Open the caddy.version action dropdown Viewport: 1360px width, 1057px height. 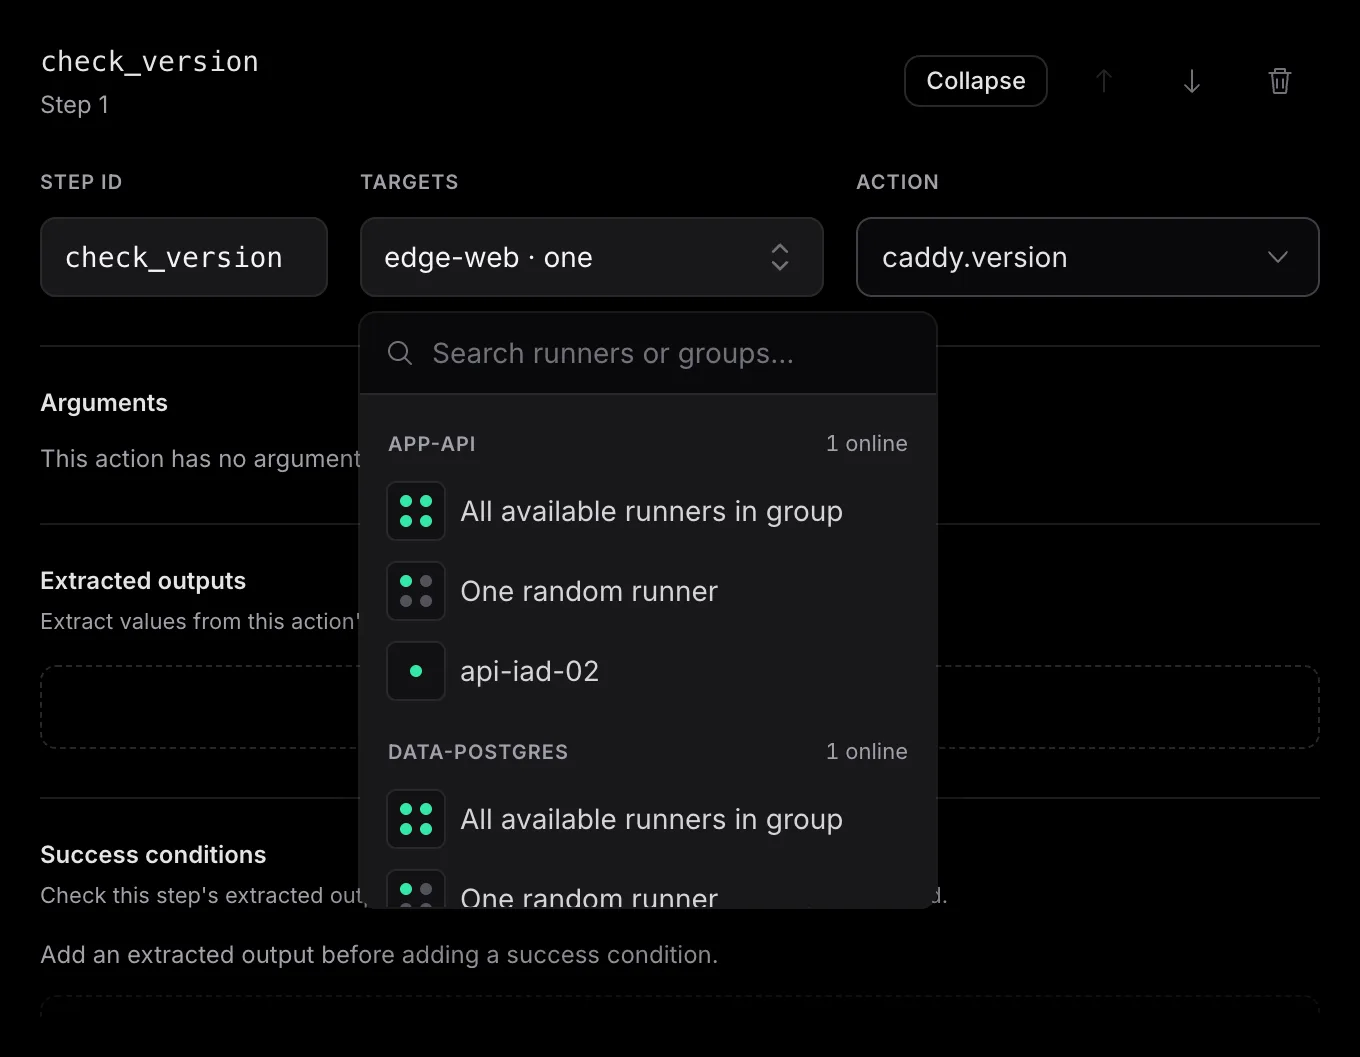(x=1088, y=257)
